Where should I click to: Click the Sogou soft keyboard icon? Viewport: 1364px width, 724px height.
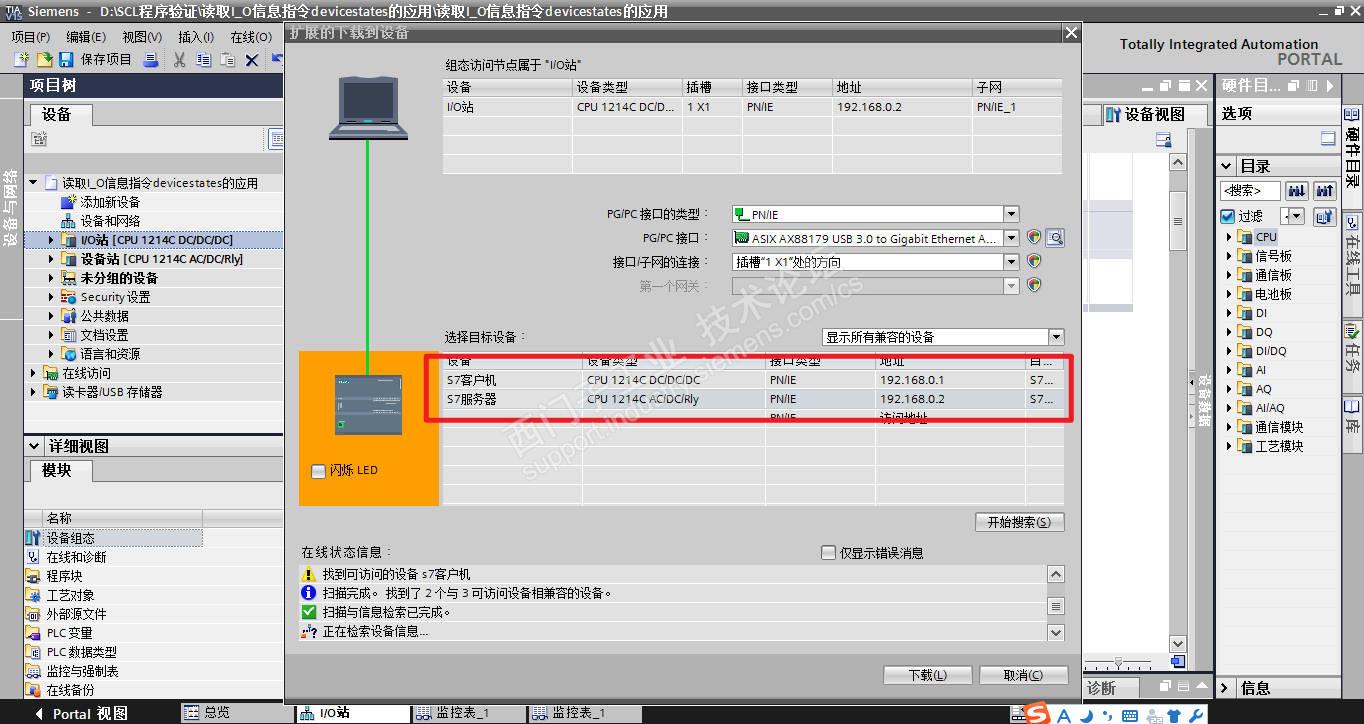(1129, 715)
